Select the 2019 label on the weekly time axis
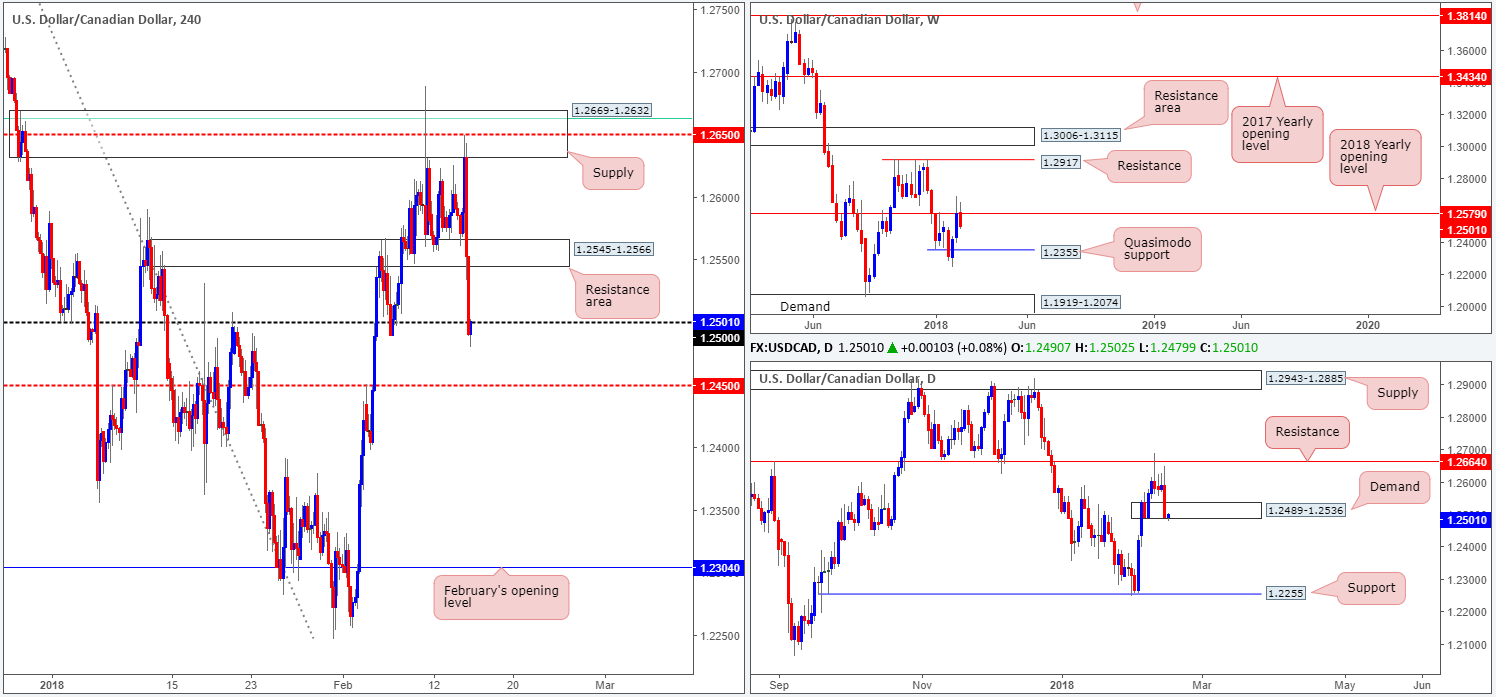This screenshot has height=697, width=1496. 1155,324
